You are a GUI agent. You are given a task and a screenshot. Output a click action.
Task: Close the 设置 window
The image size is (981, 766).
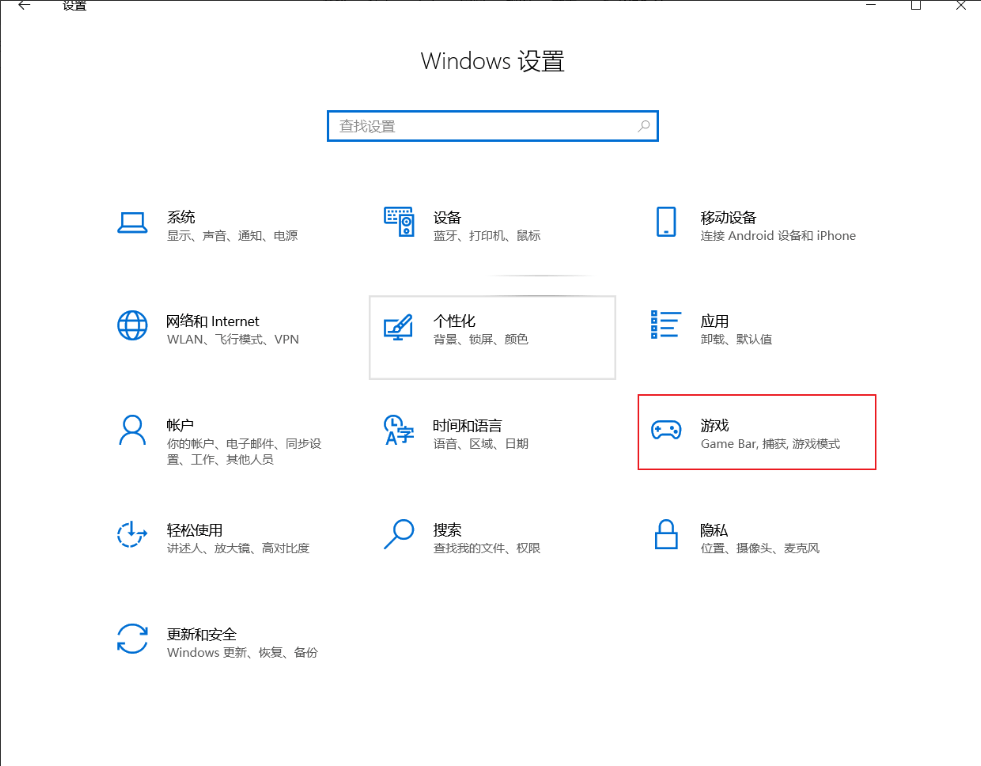click(961, 5)
